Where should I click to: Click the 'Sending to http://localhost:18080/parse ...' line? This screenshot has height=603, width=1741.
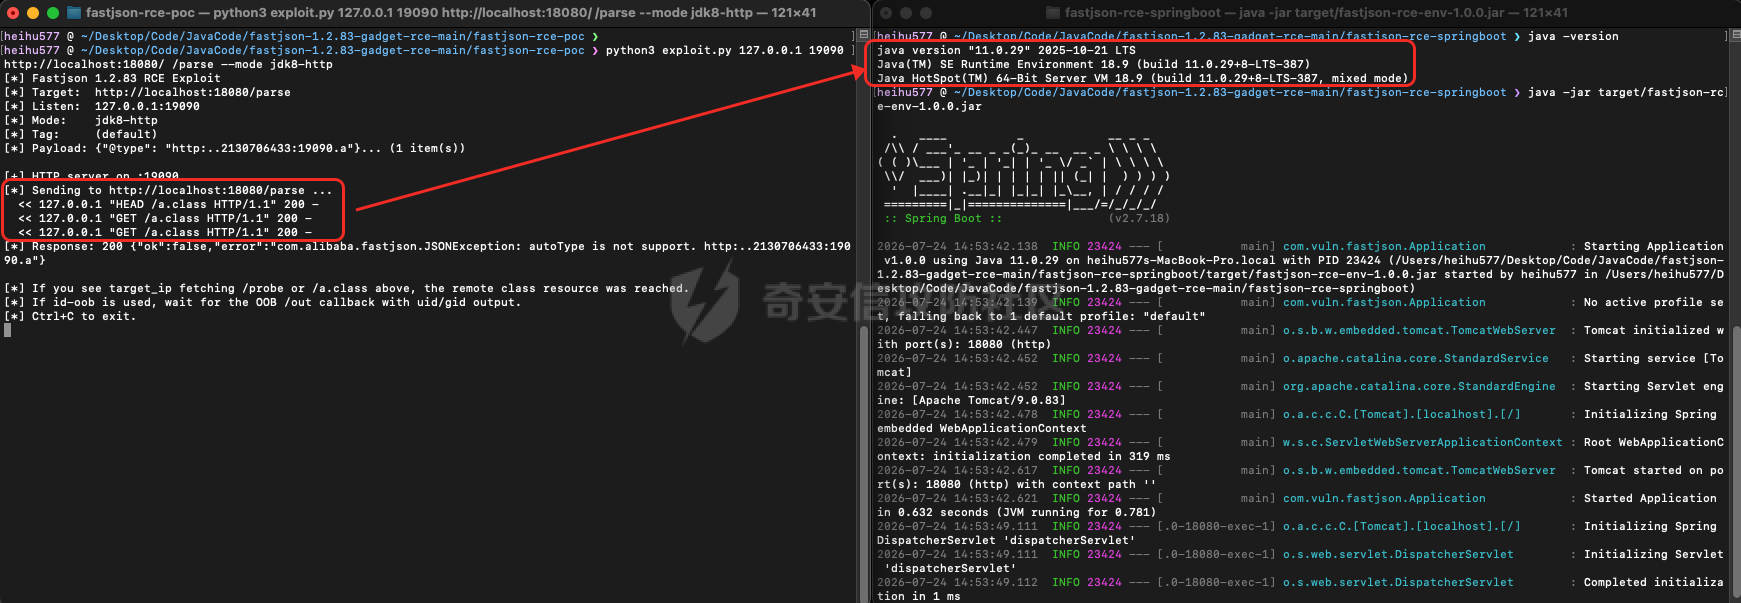pyautogui.click(x=168, y=190)
